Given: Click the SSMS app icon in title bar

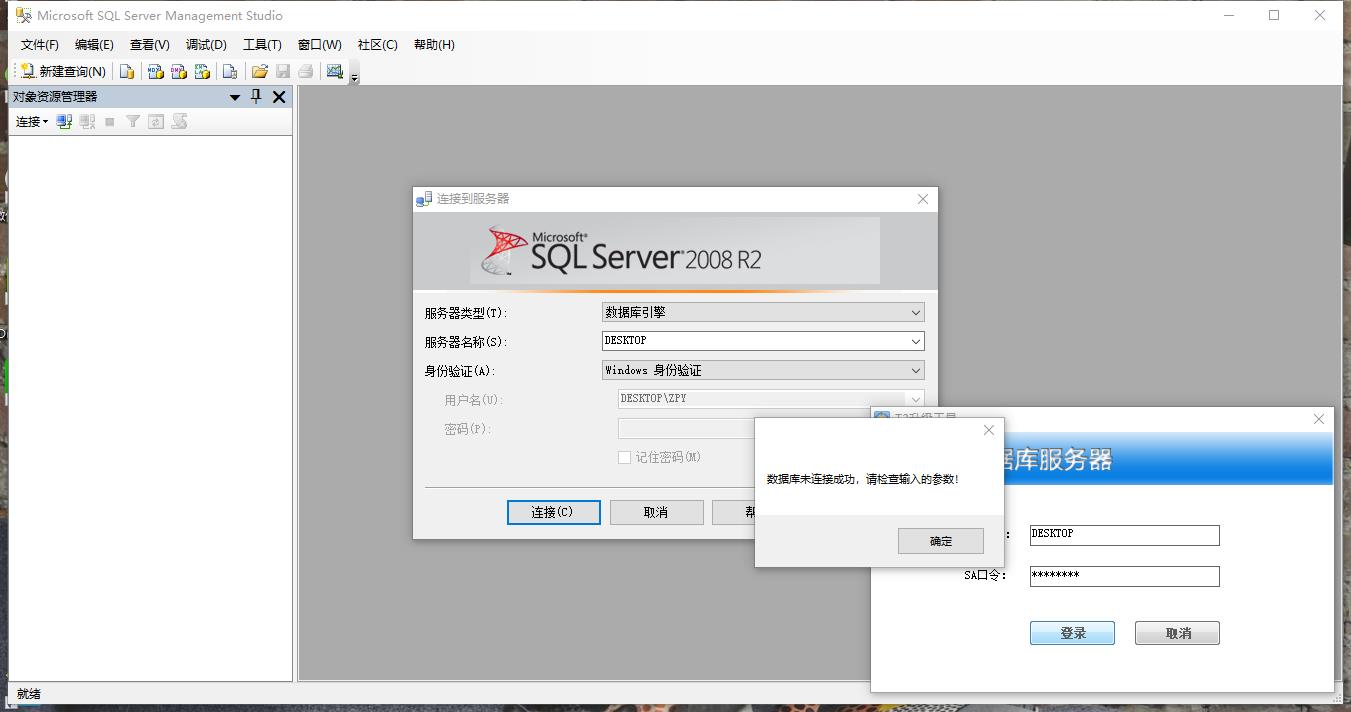Looking at the screenshot, I should tap(23, 15).
